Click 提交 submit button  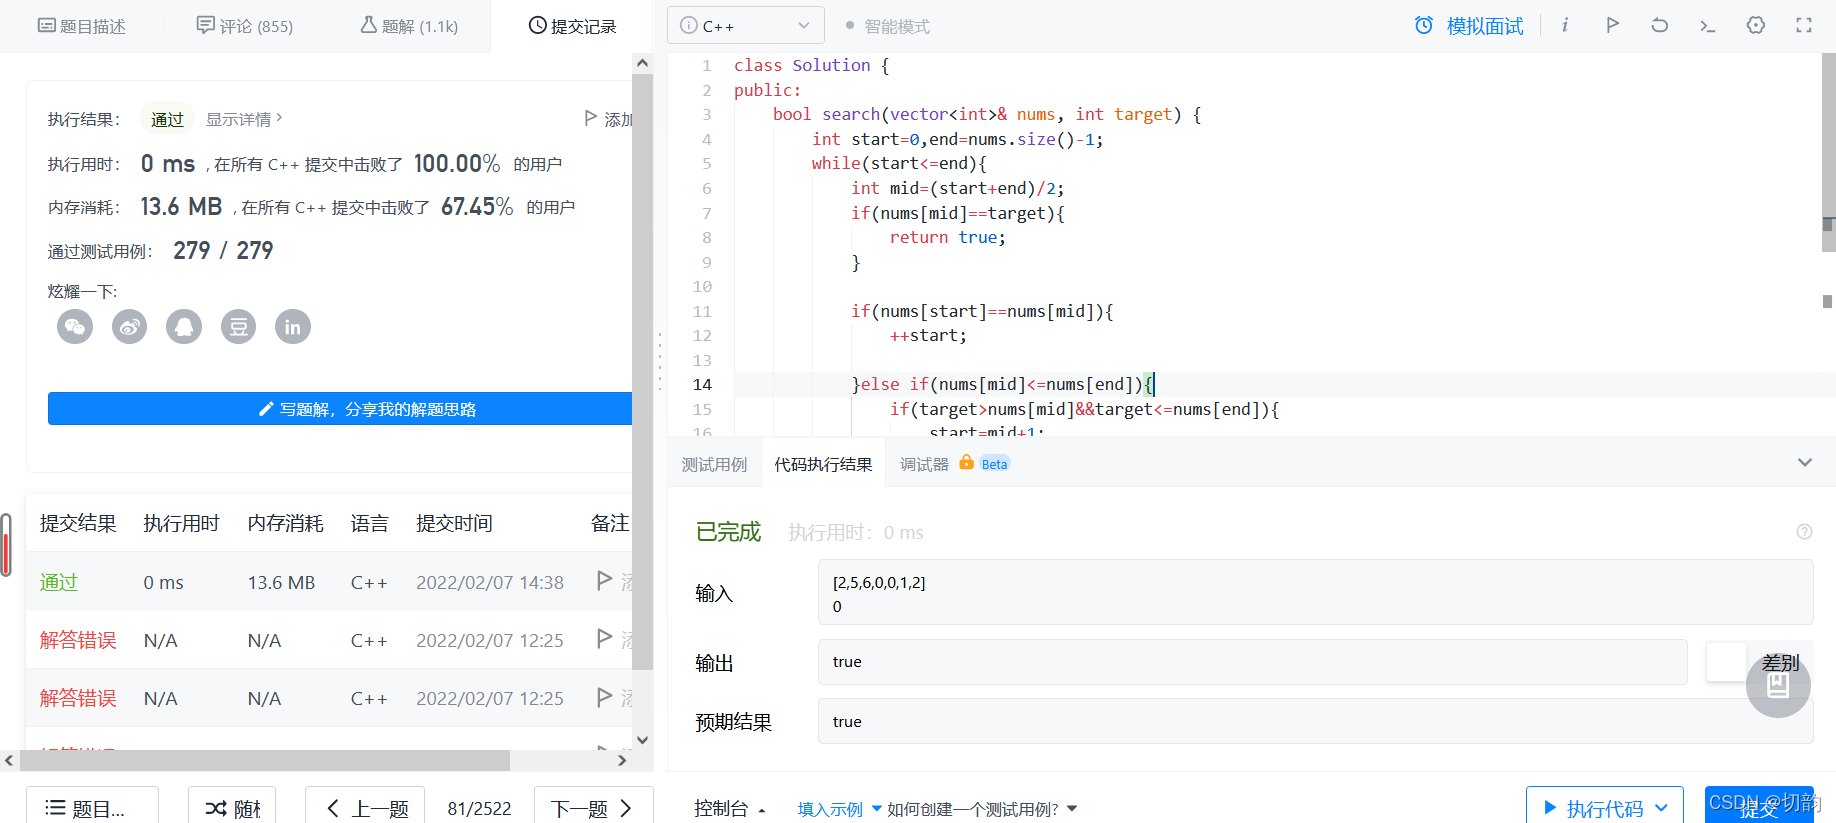[1759, 808]
